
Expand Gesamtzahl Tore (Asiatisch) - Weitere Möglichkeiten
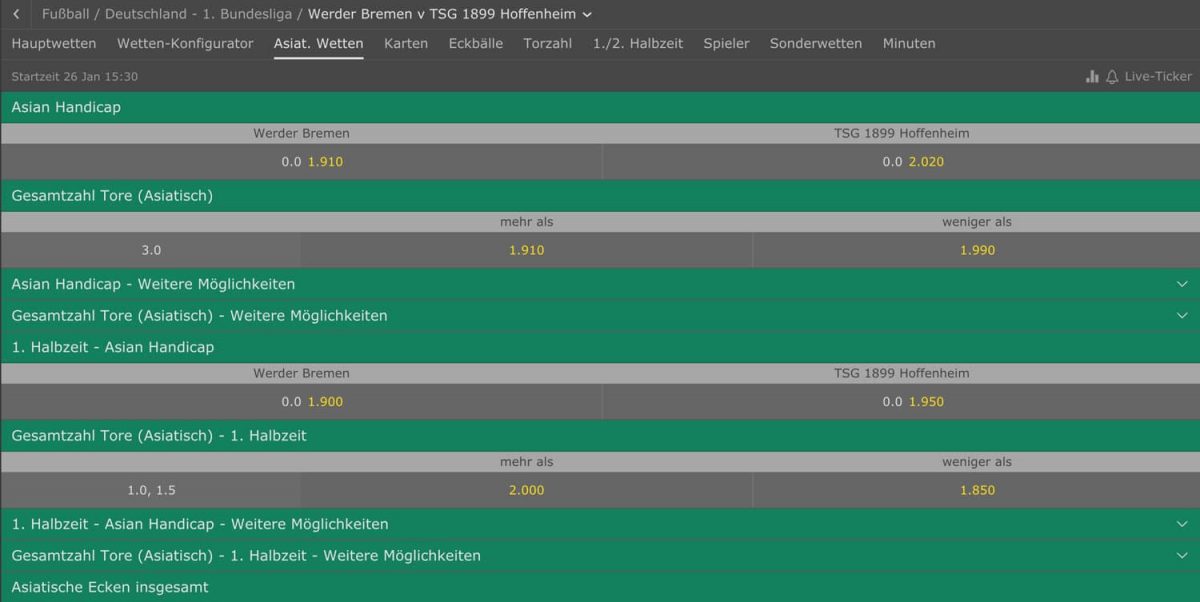600,316
